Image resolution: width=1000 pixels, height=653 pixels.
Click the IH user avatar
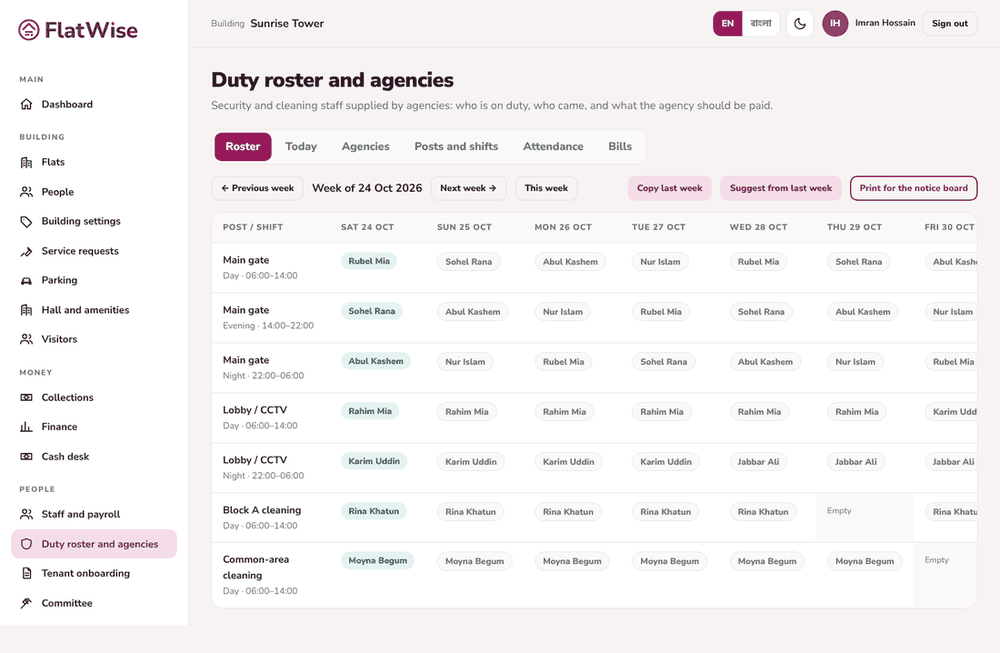coord(835,24)
